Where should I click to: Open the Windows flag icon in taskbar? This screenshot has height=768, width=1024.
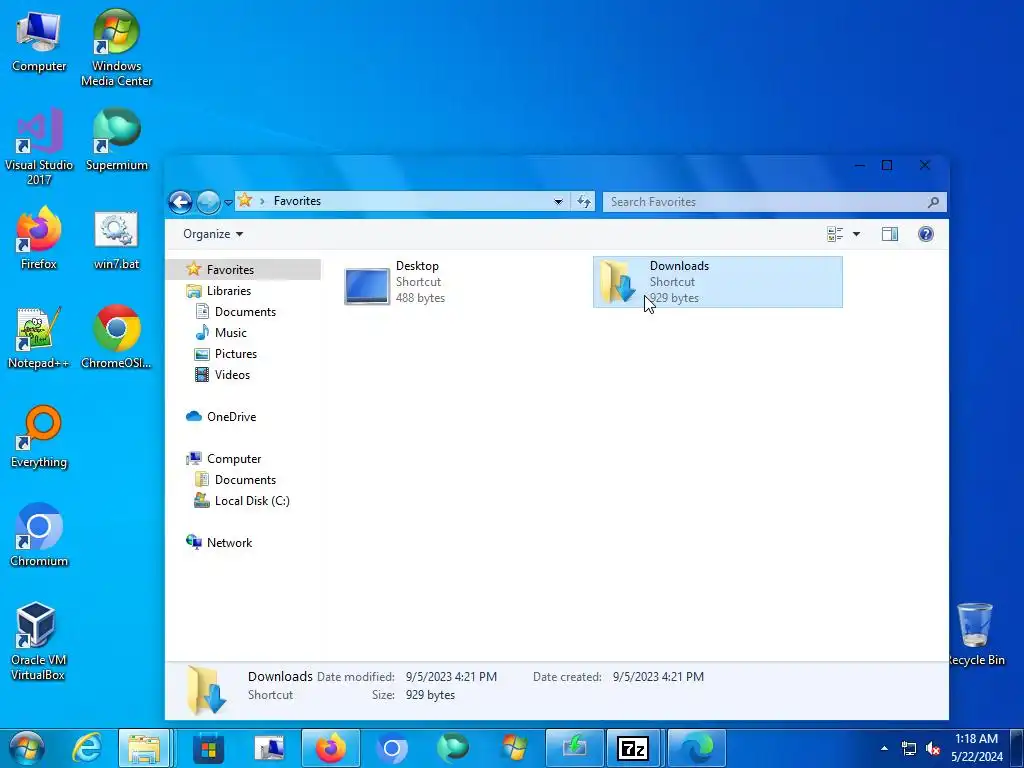click(513, 748)
